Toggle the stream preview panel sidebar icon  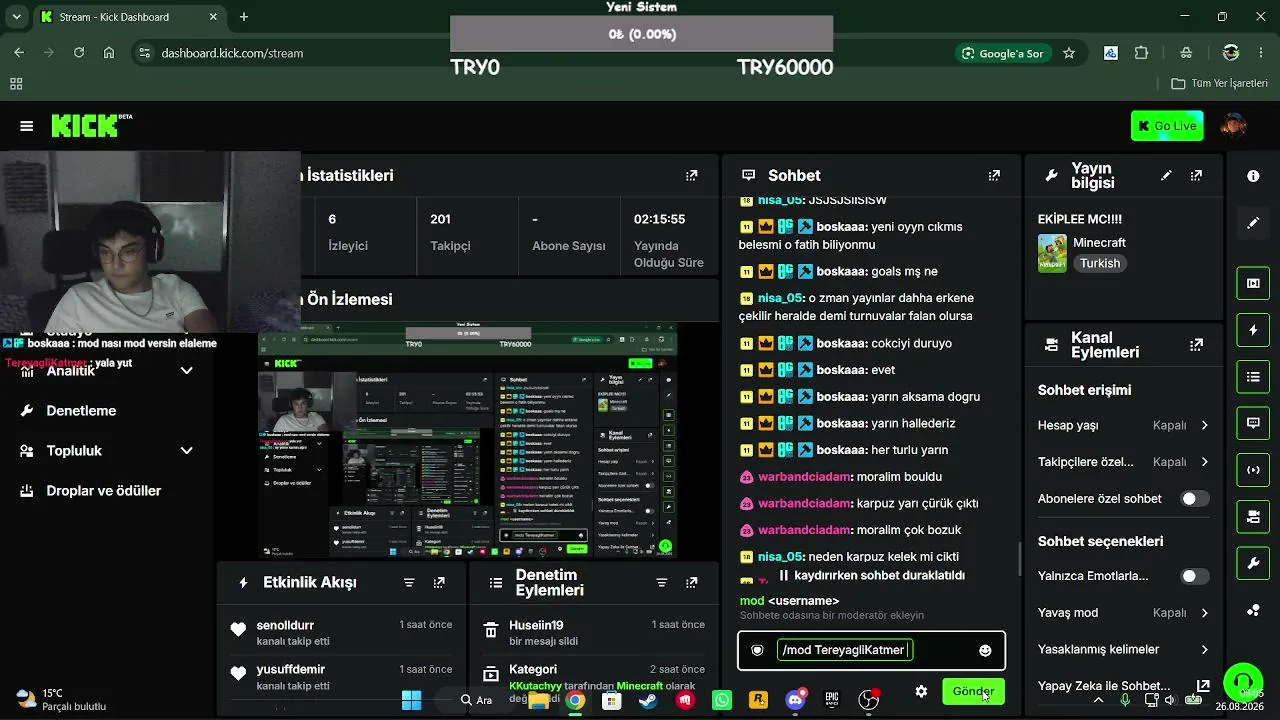pyautogui.click(x=1253, y=283)
